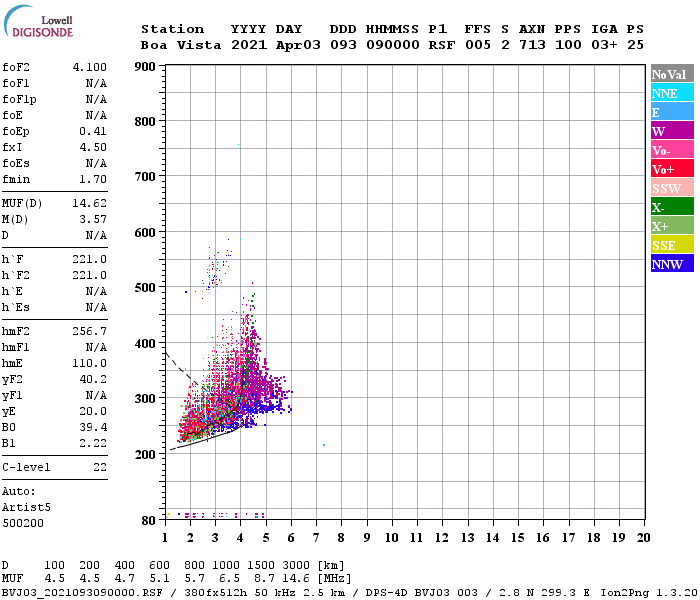Click the BVJ03_2021093090000.RSF file name
700x600 pixels.
click(82, 593)
